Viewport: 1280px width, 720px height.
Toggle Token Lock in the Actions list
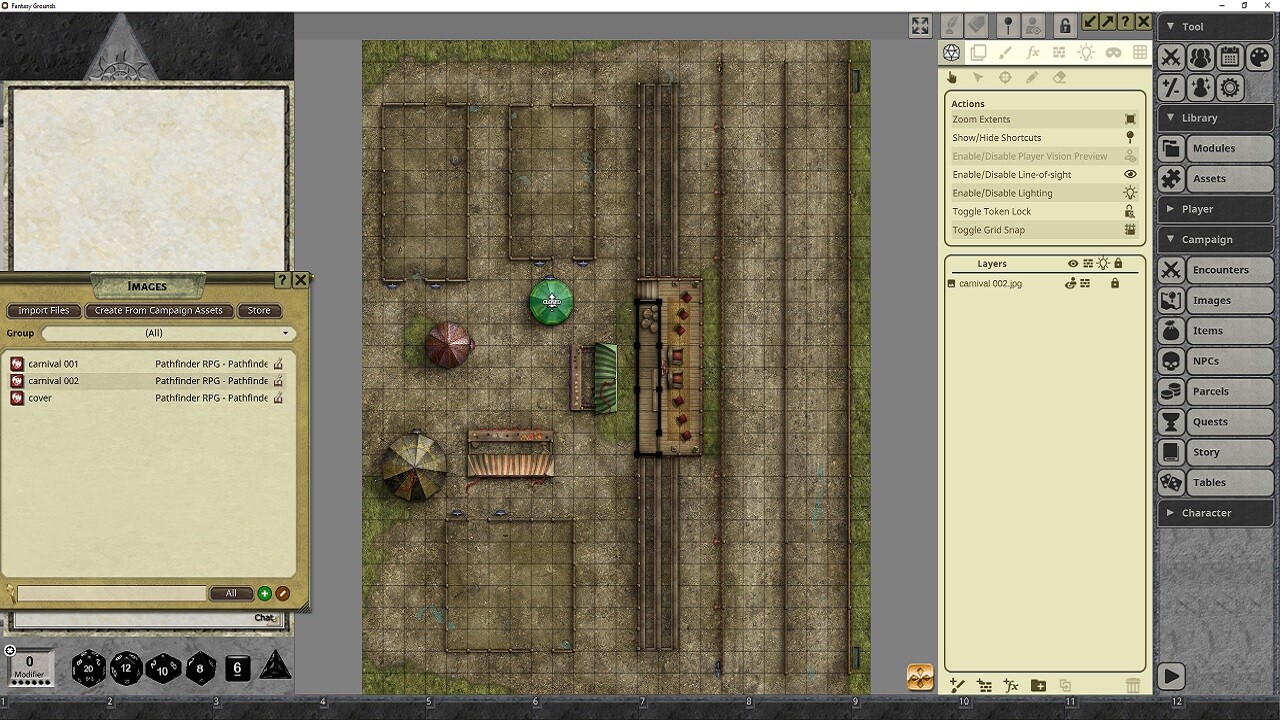[x=1020, y=211]
